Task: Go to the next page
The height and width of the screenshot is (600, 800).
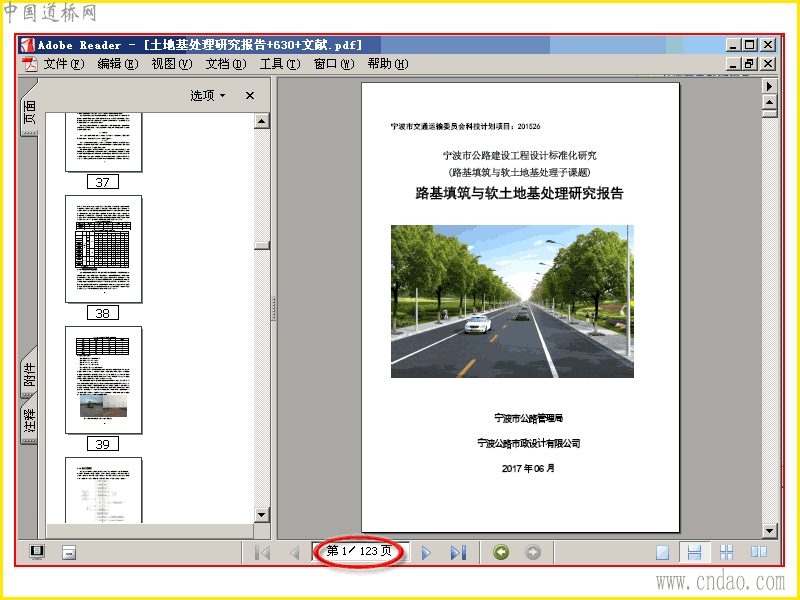Action: pos(426,553)
